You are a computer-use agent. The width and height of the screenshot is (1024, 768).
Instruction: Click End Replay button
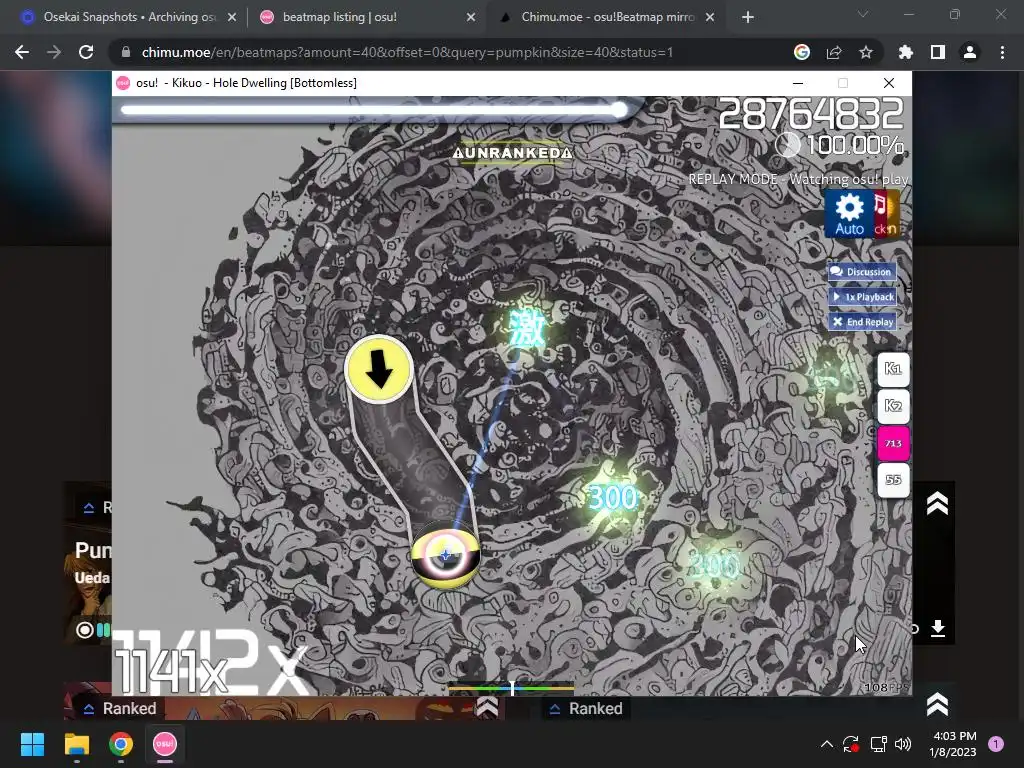pos(862,321)
